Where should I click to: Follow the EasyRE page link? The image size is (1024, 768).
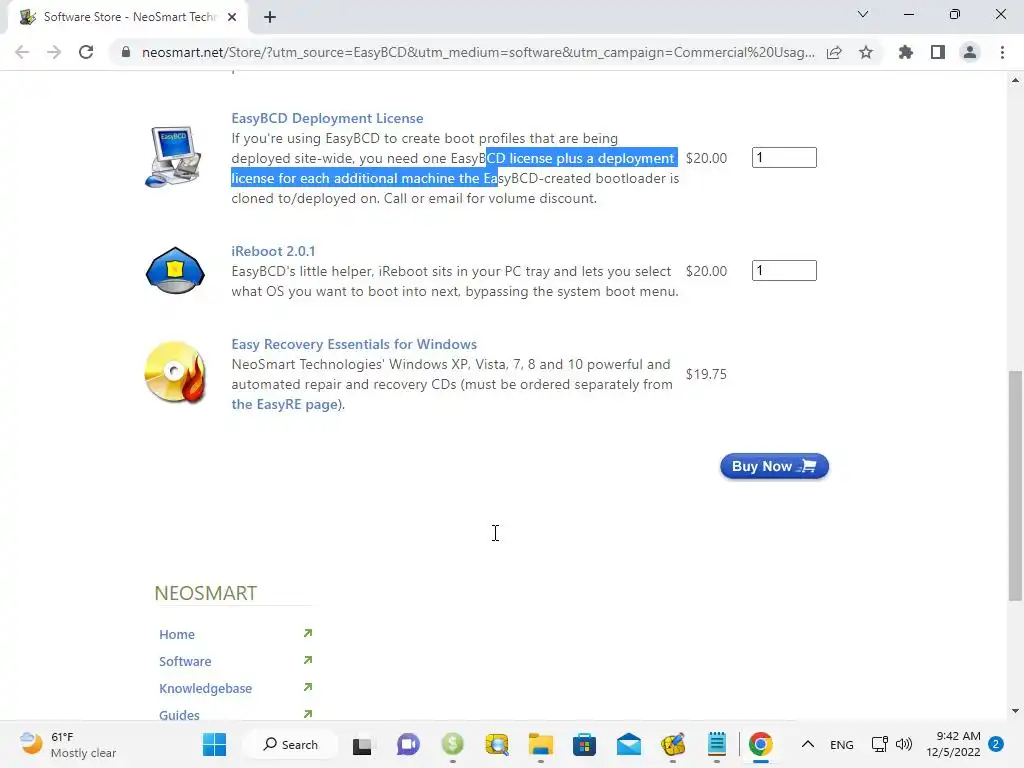(x=285, y=404)
